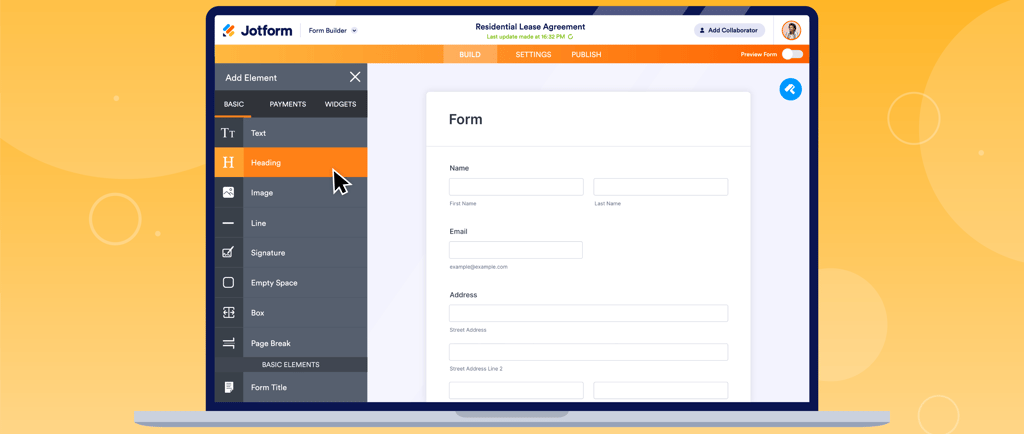
Task: Toggle the Preview Form switch
Action: 792,54
